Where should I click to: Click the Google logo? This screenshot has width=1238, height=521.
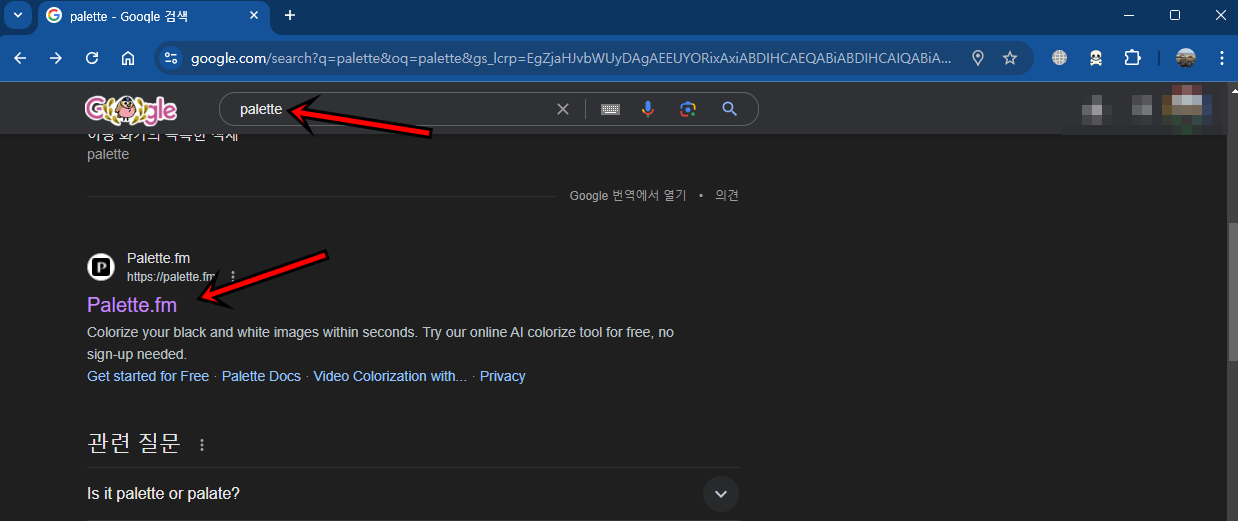click(x=131, y=108)
